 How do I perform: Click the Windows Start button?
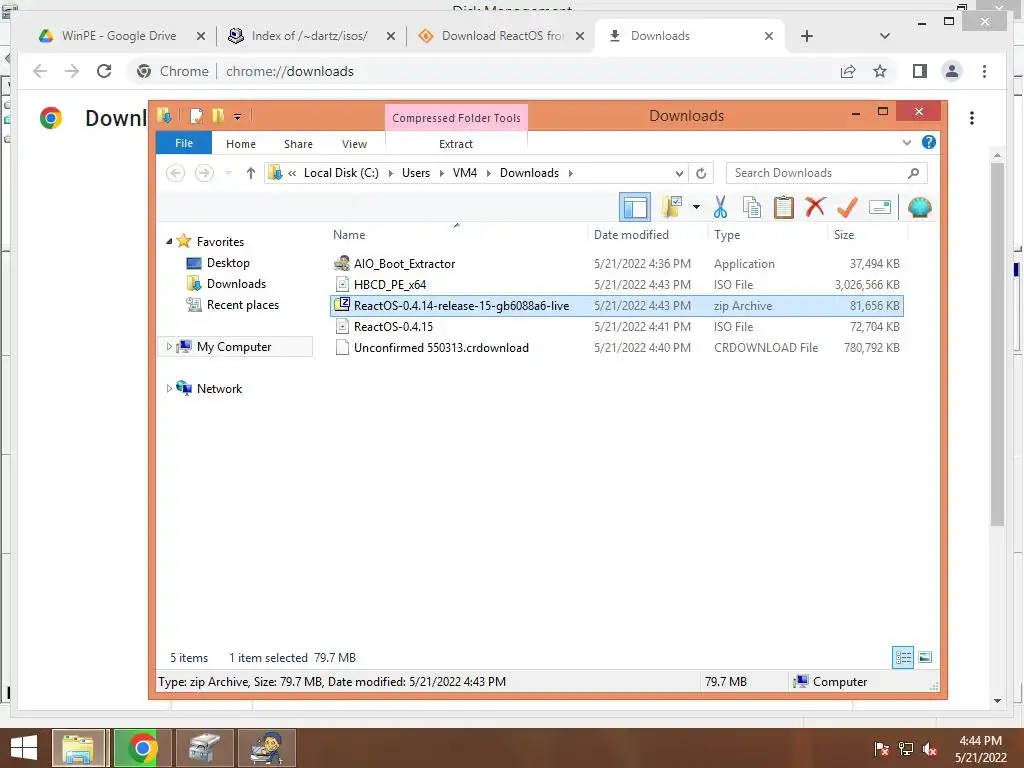click(24, 748)
